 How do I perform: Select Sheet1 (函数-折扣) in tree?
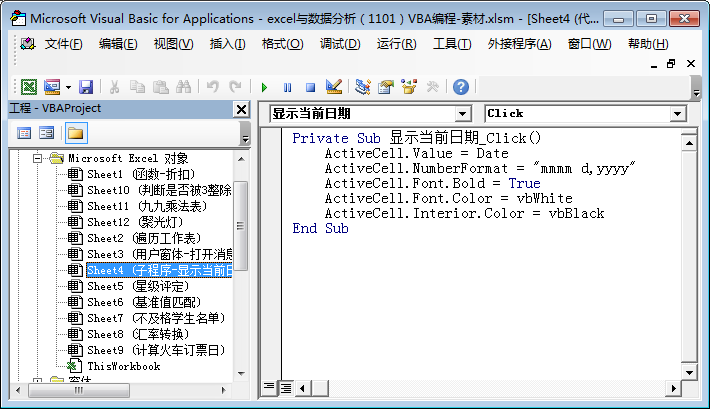pyautogui.click(x=141, y=174)
